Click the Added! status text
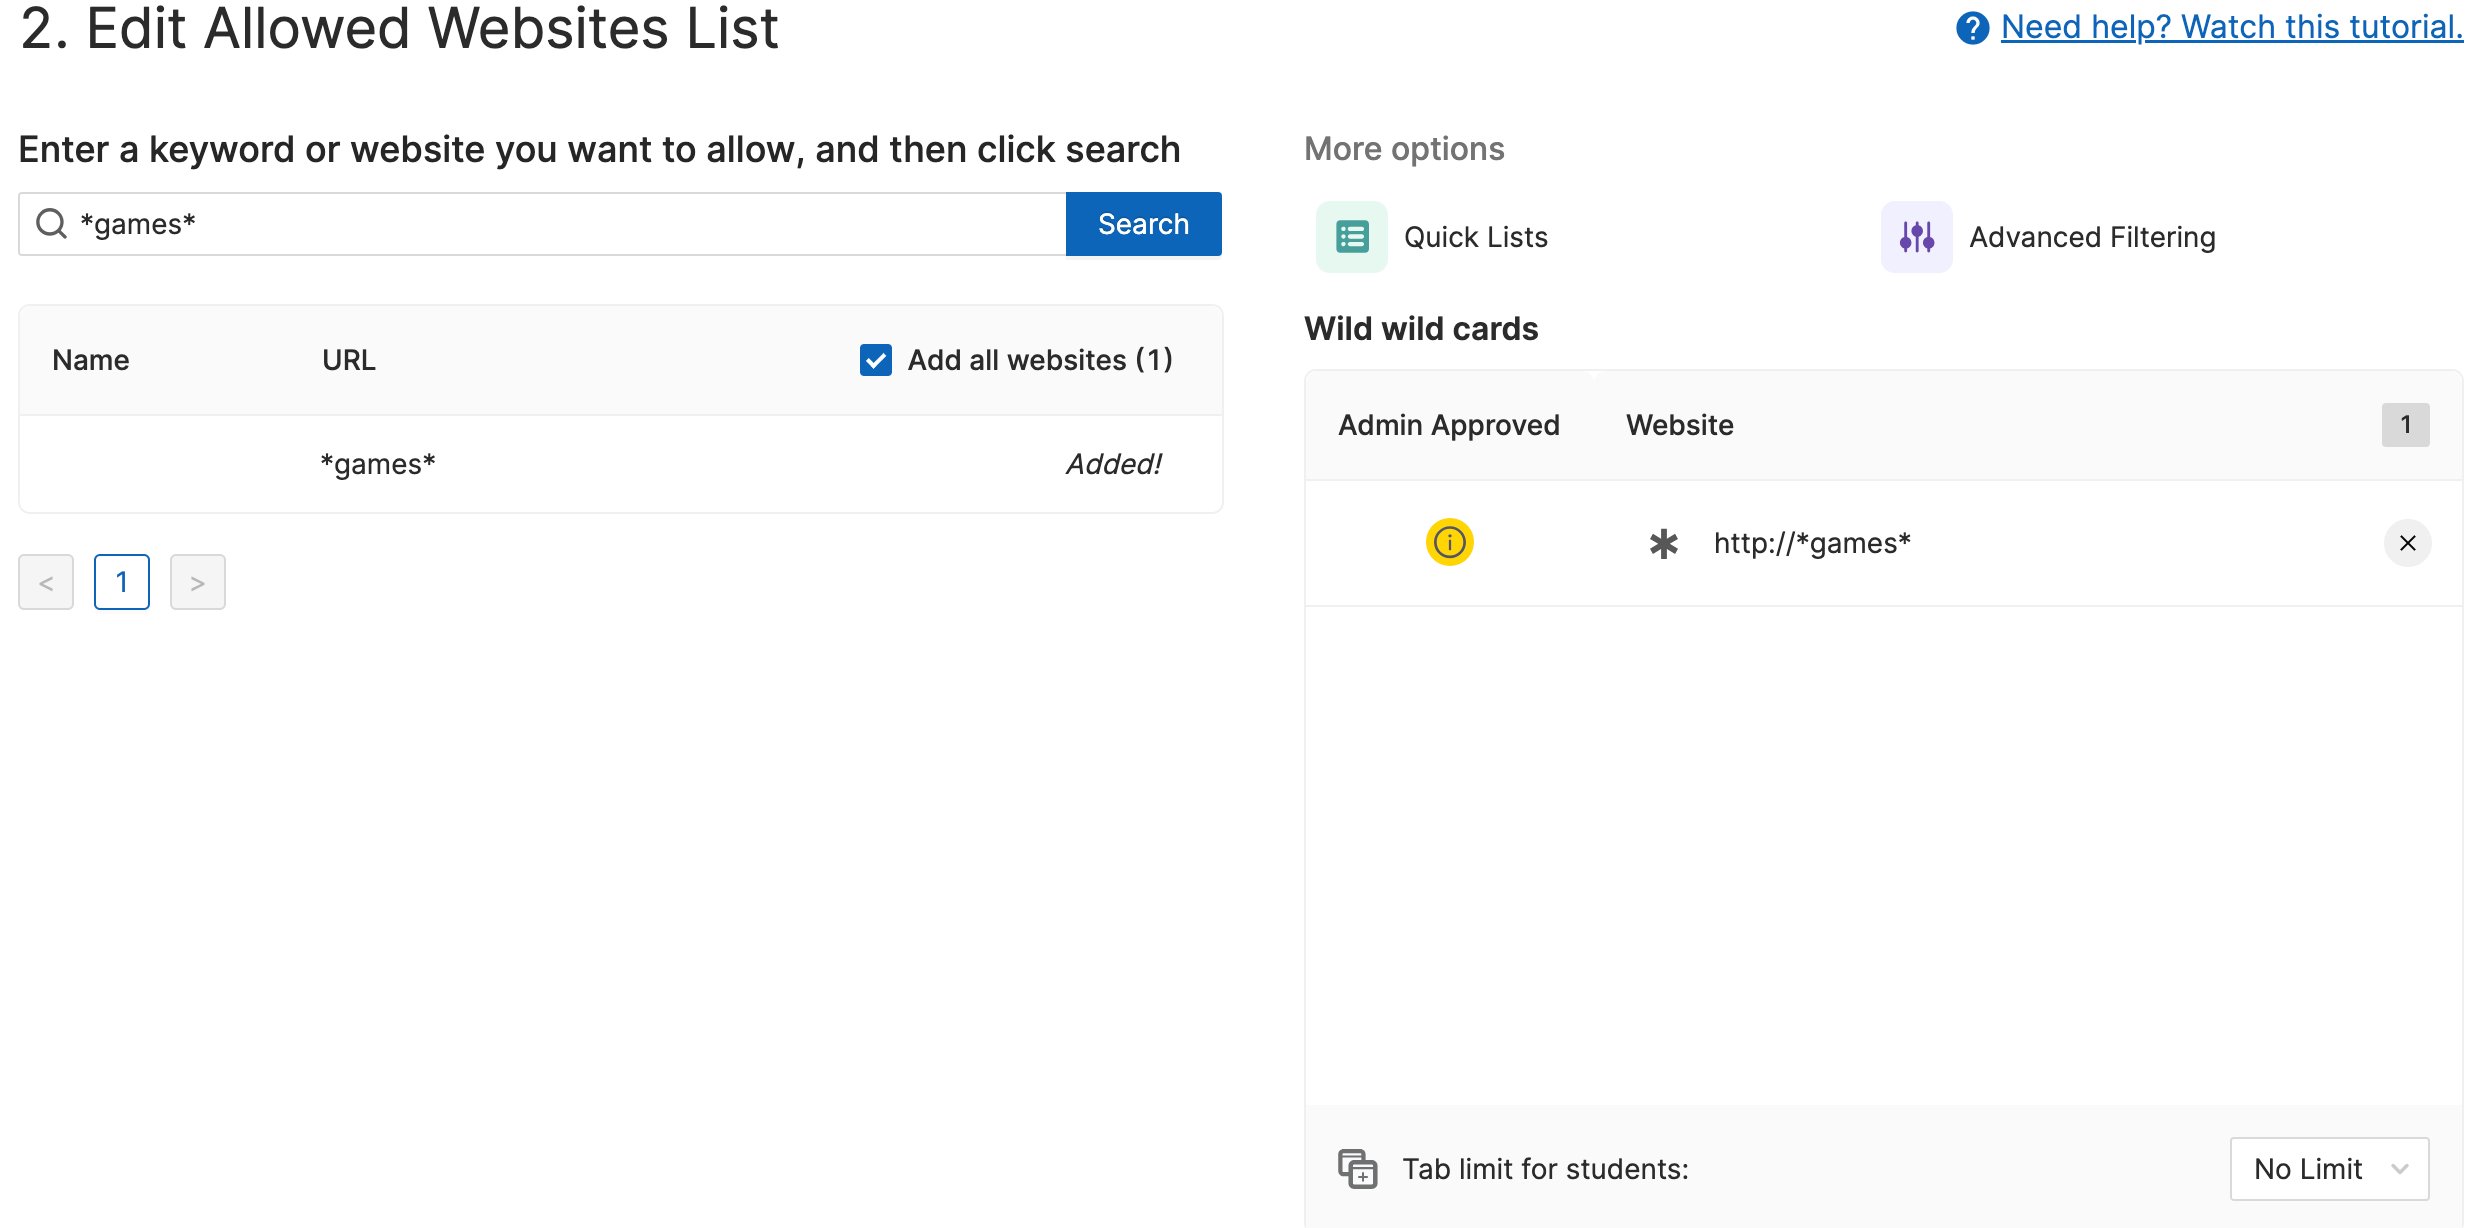 click(x=1113, y=464)
